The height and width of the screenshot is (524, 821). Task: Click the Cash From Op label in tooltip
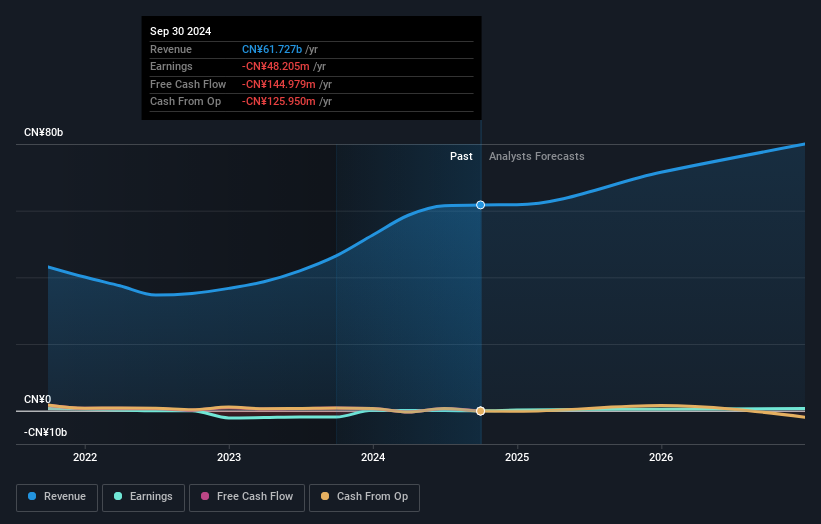[185, 102]
